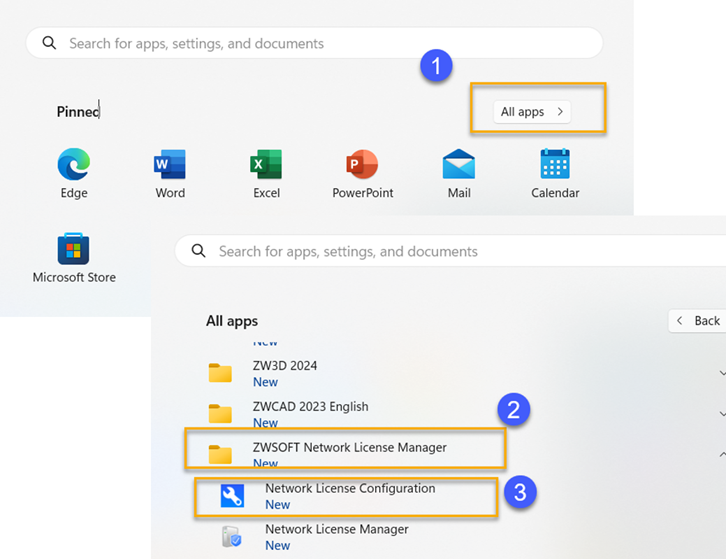Go back using the Back button
Image resolution: width=726 pixels, height=559 pixels.
pyautogui.click(x=697, y=320)
